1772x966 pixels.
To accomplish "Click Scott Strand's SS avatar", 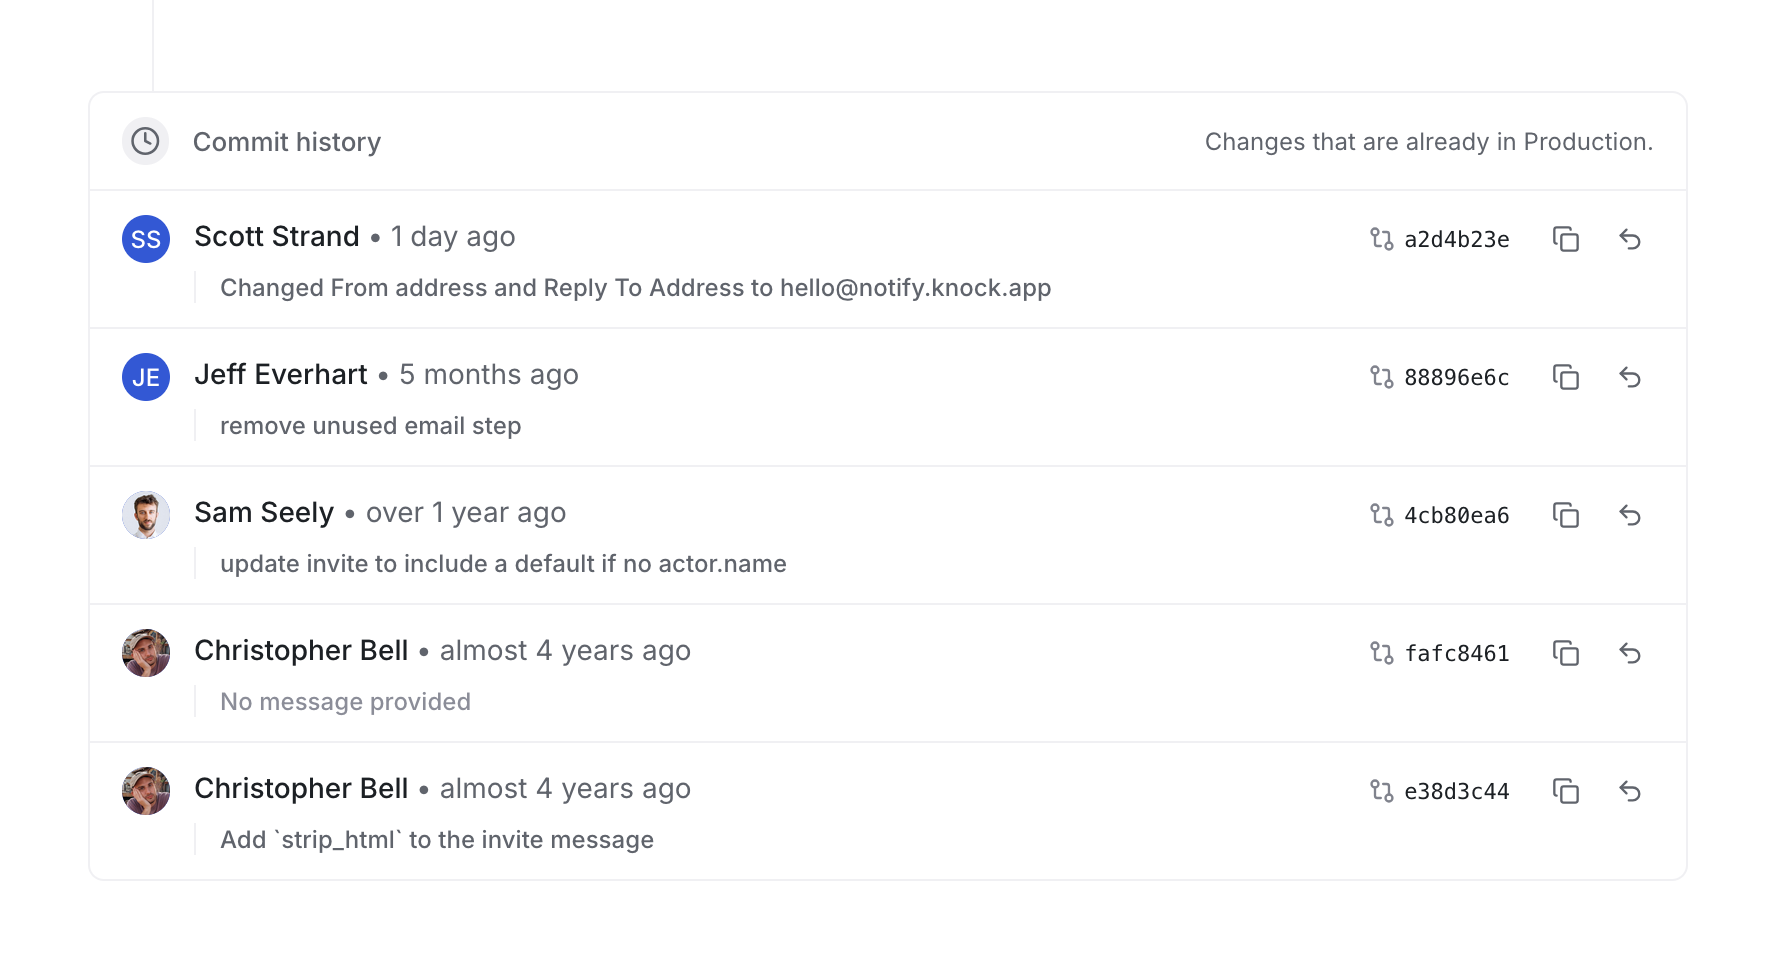I will tap(145, 239).
